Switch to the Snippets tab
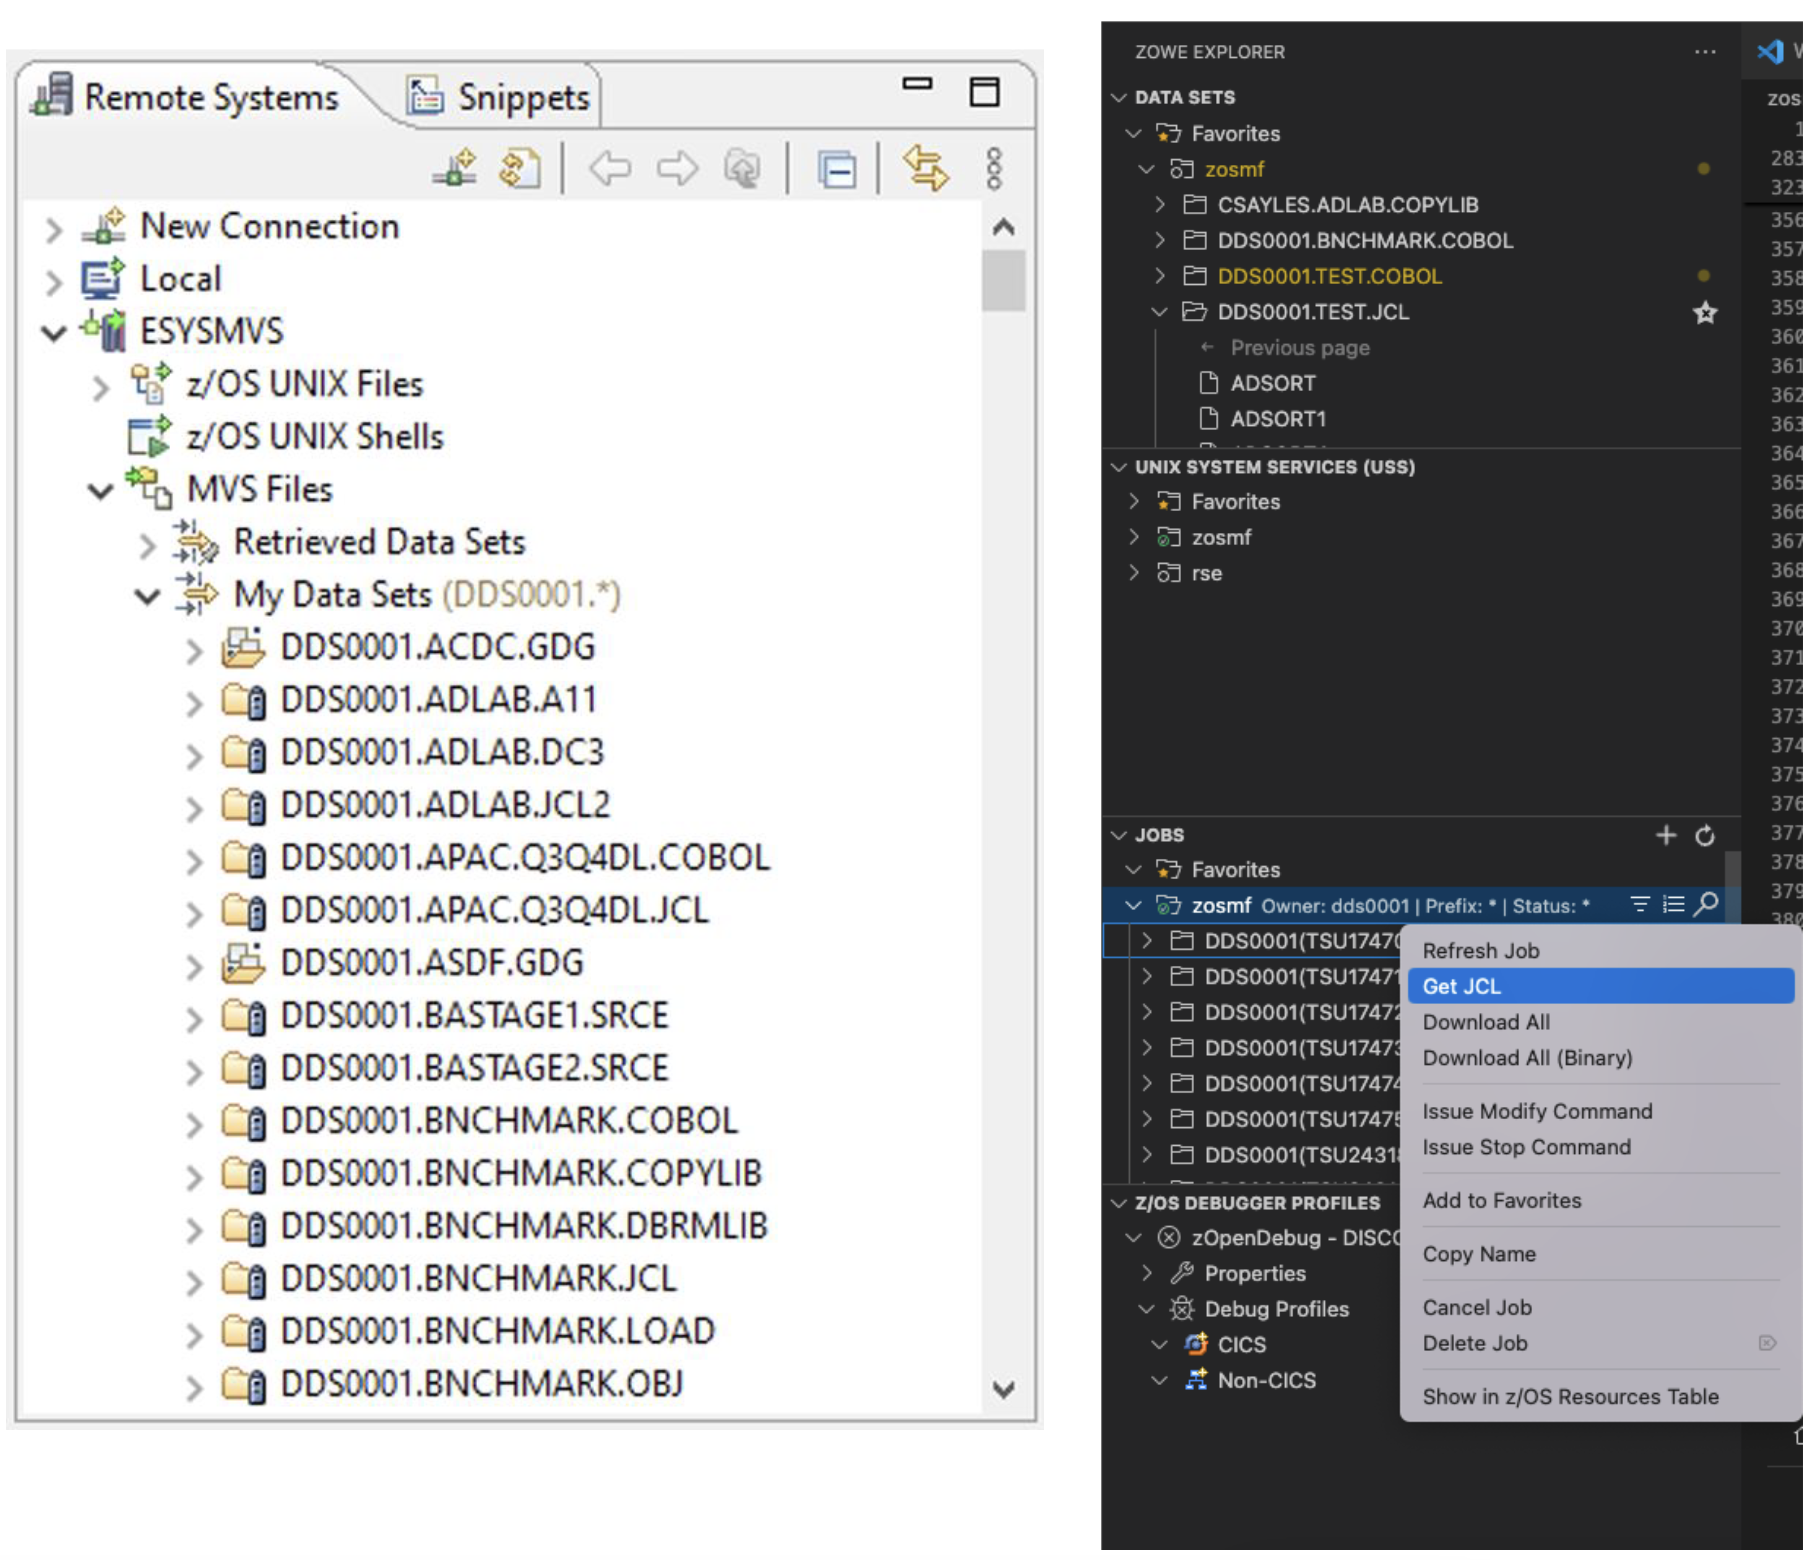The width and height of the screenshot is (1812, 1560). click(x=499, y=97)
